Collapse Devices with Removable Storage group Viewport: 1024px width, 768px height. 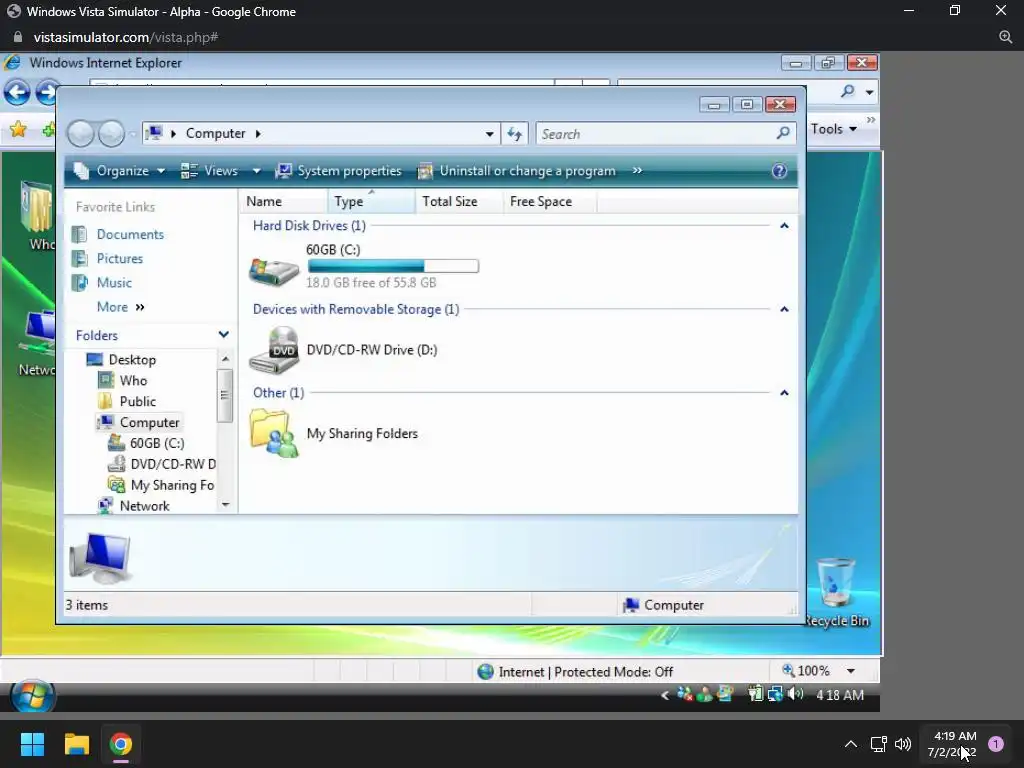pyautogui.click(x=784, y=310)
